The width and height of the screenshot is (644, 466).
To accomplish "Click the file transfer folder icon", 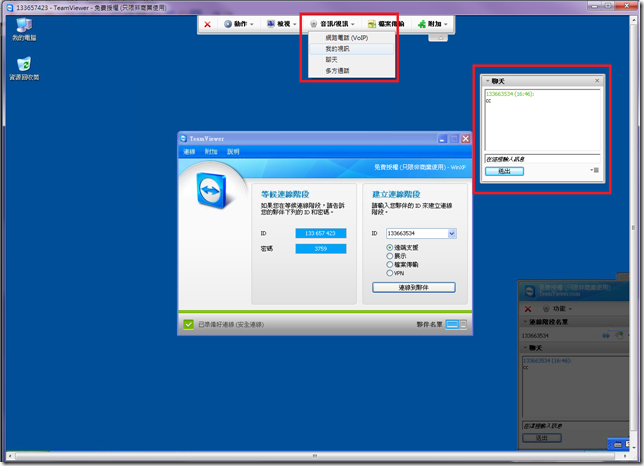I will (x=372, y=24).
